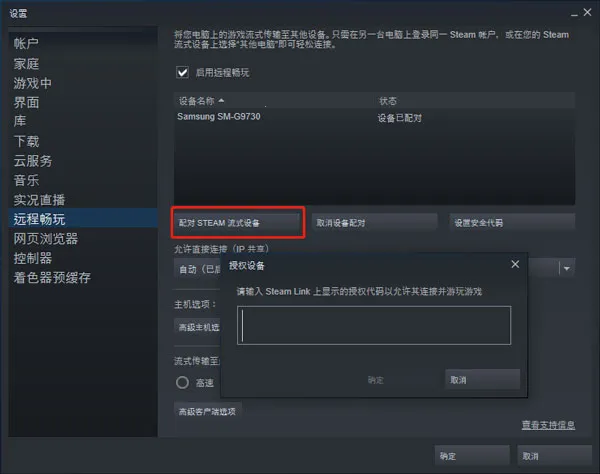Confirm settings with the bottom 确定 button
600x474 pixels.
pyautogui.click(x=472, y=456)
